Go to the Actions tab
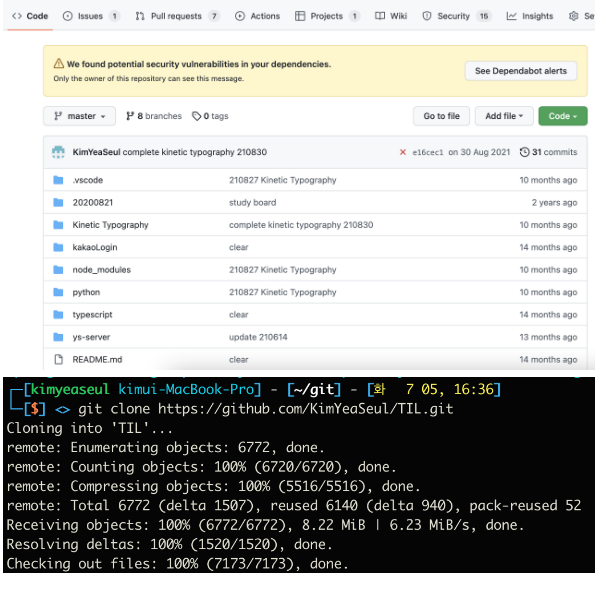This screenshot has width=606, height=589. tap(257, 16)
